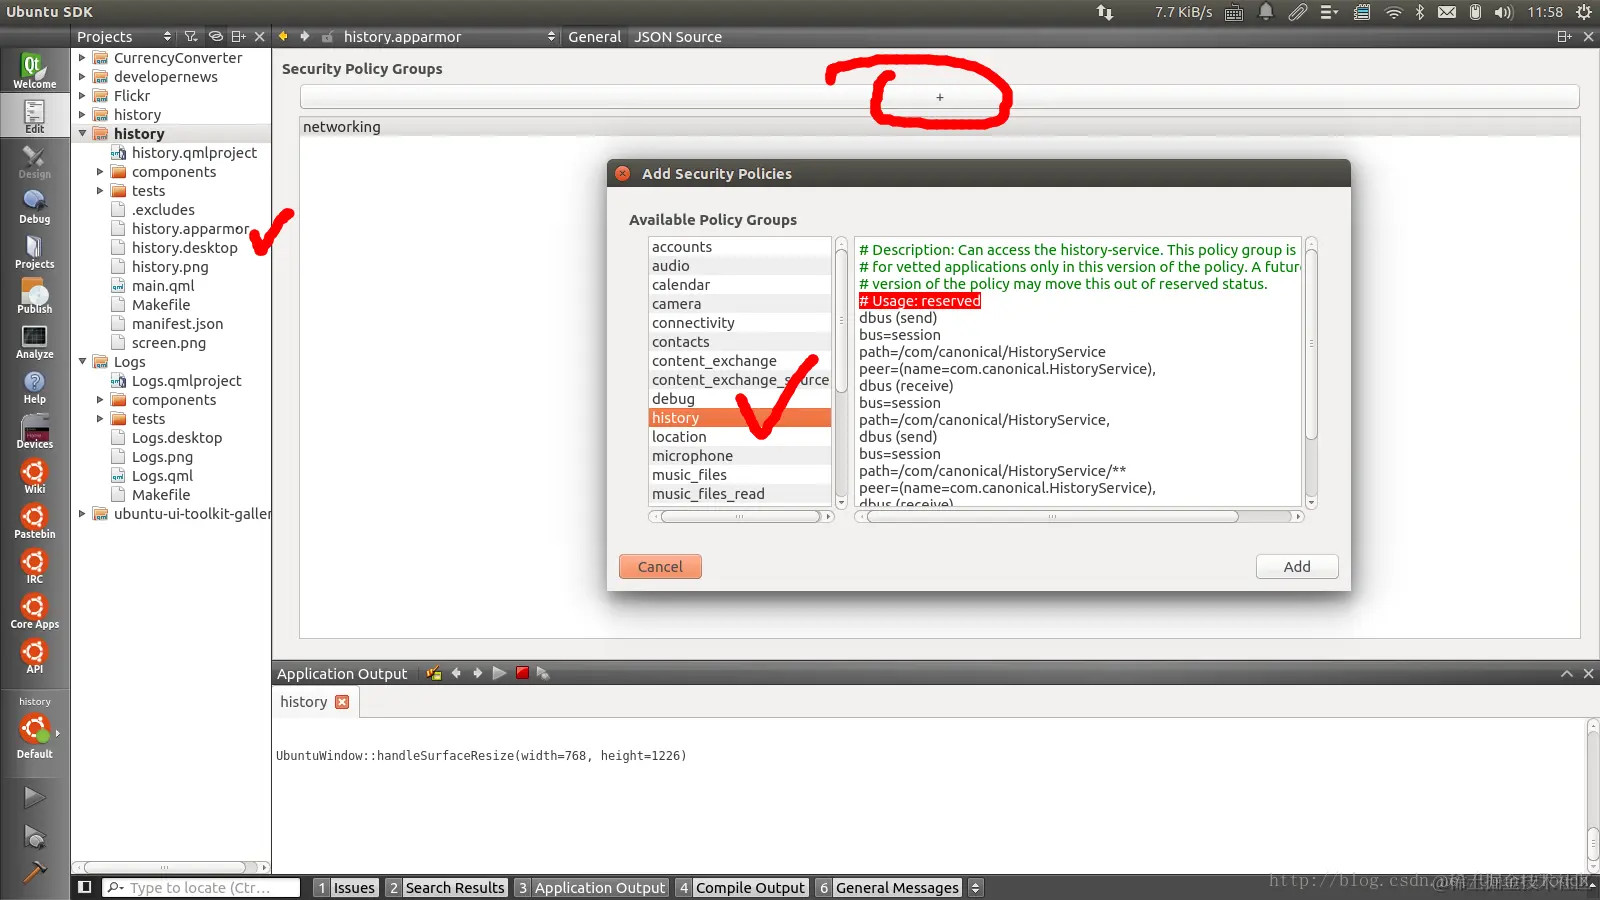Image resolution: width=1600 pixels, height=900 pixels.
Task: Select the networking policy group entry
Action: pyautogui.click(x=939, y=127)
